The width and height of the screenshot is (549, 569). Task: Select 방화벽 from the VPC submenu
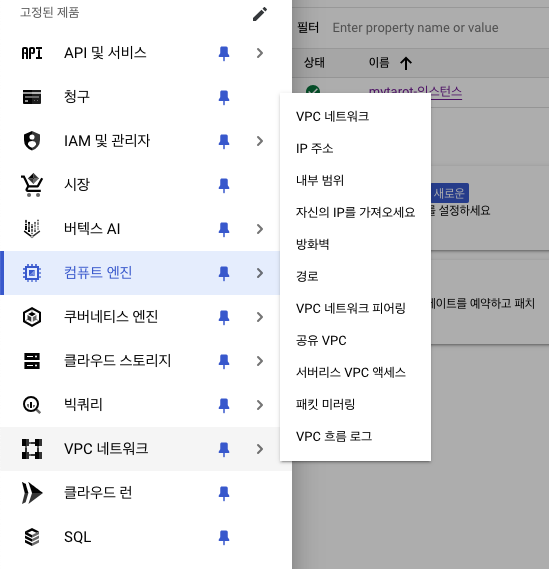click(x=313, y=244)
